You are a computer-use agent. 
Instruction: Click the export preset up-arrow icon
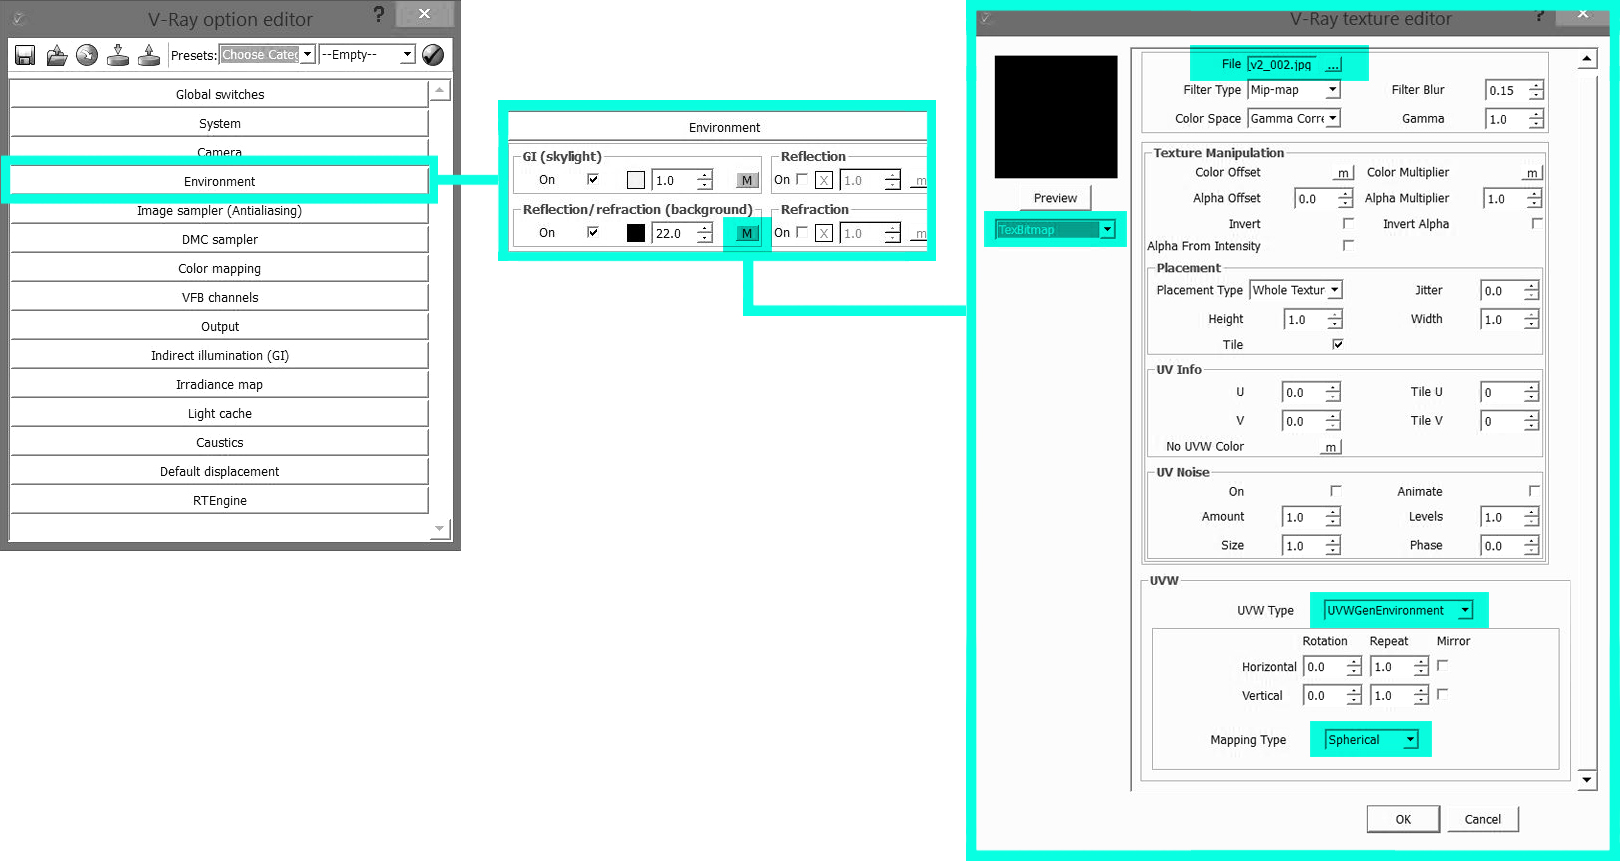[x=149, y=55]
